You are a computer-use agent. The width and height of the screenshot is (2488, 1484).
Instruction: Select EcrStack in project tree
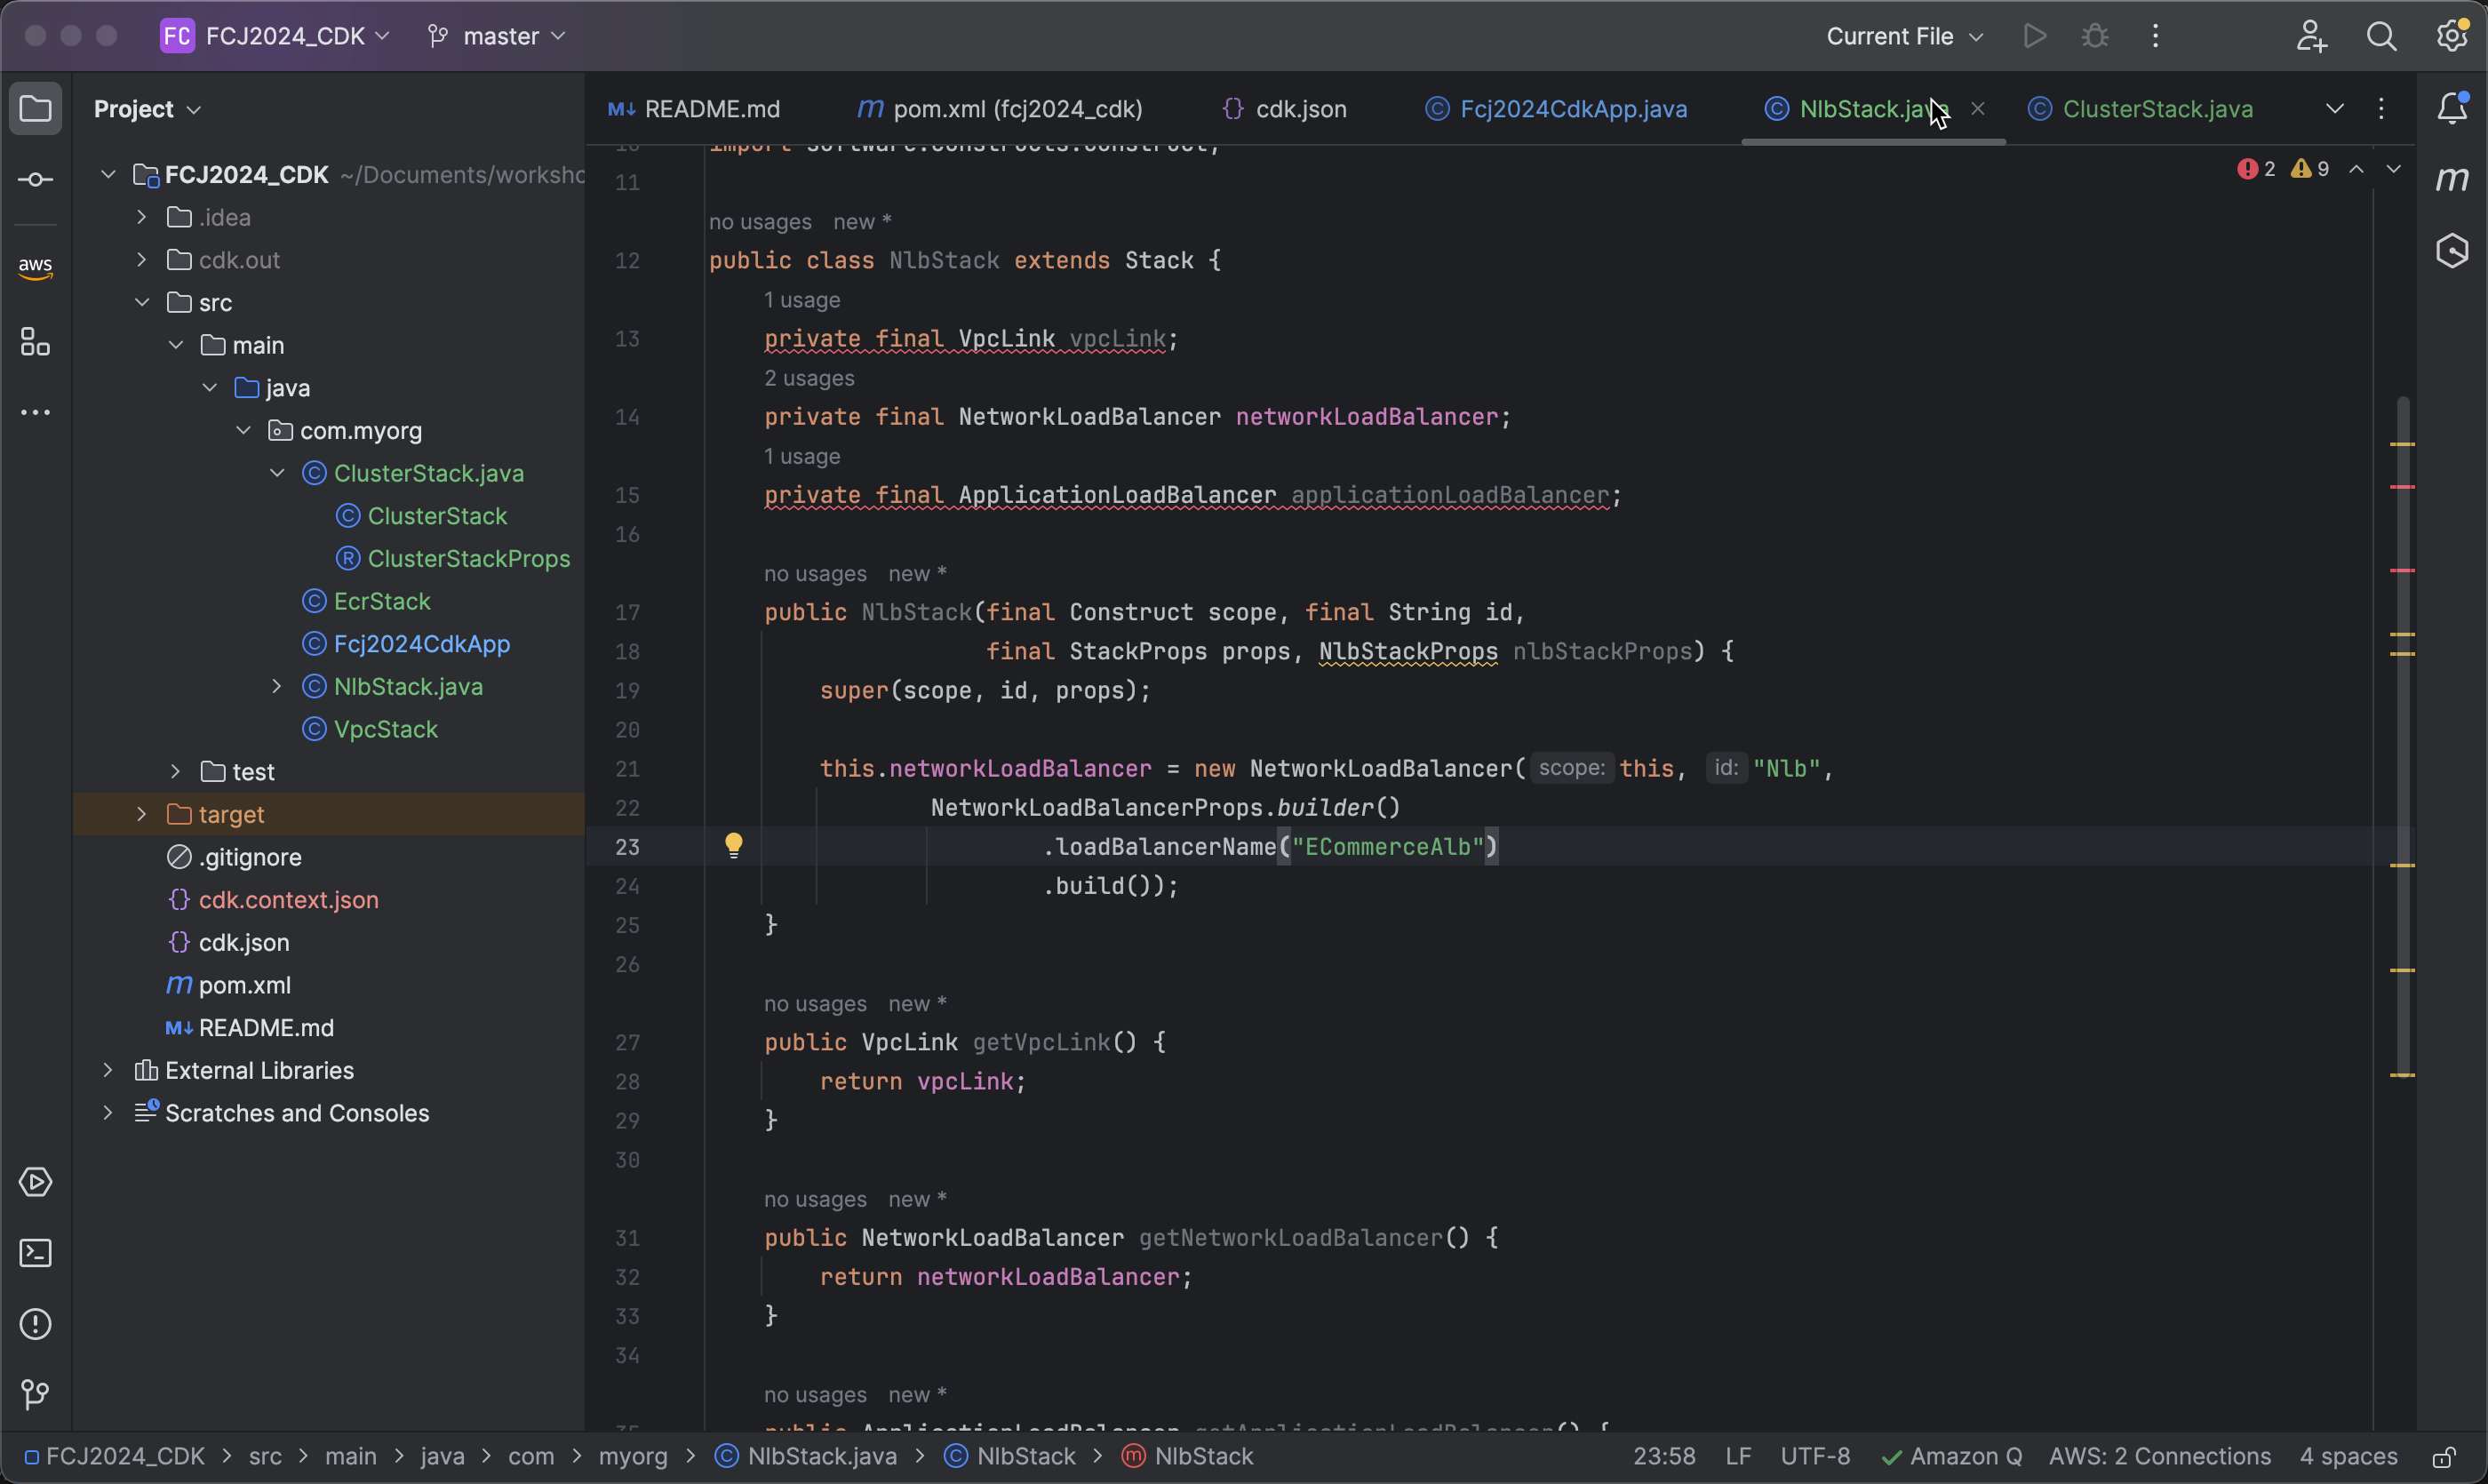click(382, 601)
